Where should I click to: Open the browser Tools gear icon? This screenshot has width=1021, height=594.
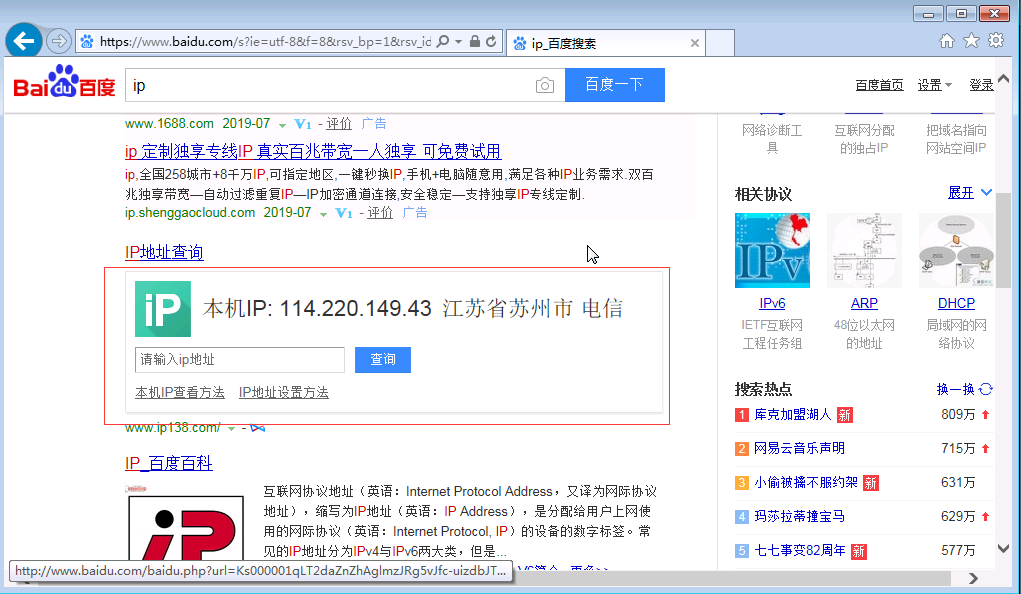click(x=996, y=40)
